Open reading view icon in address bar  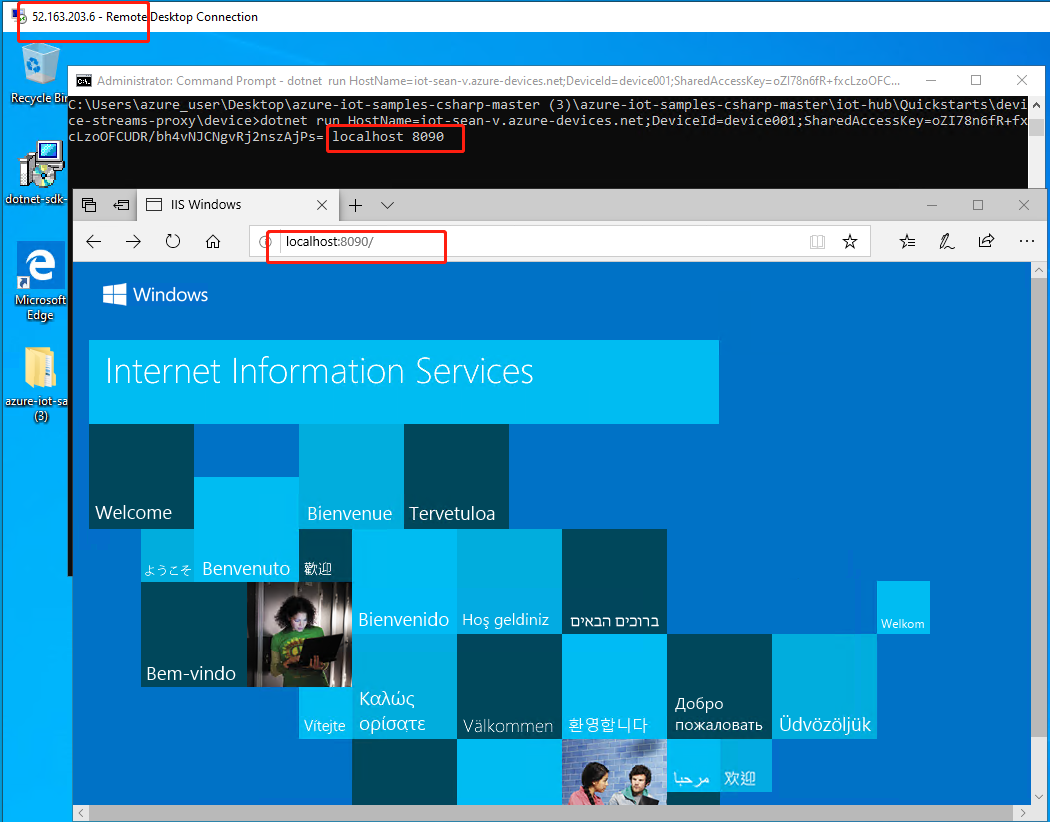[x=817, y=242]
